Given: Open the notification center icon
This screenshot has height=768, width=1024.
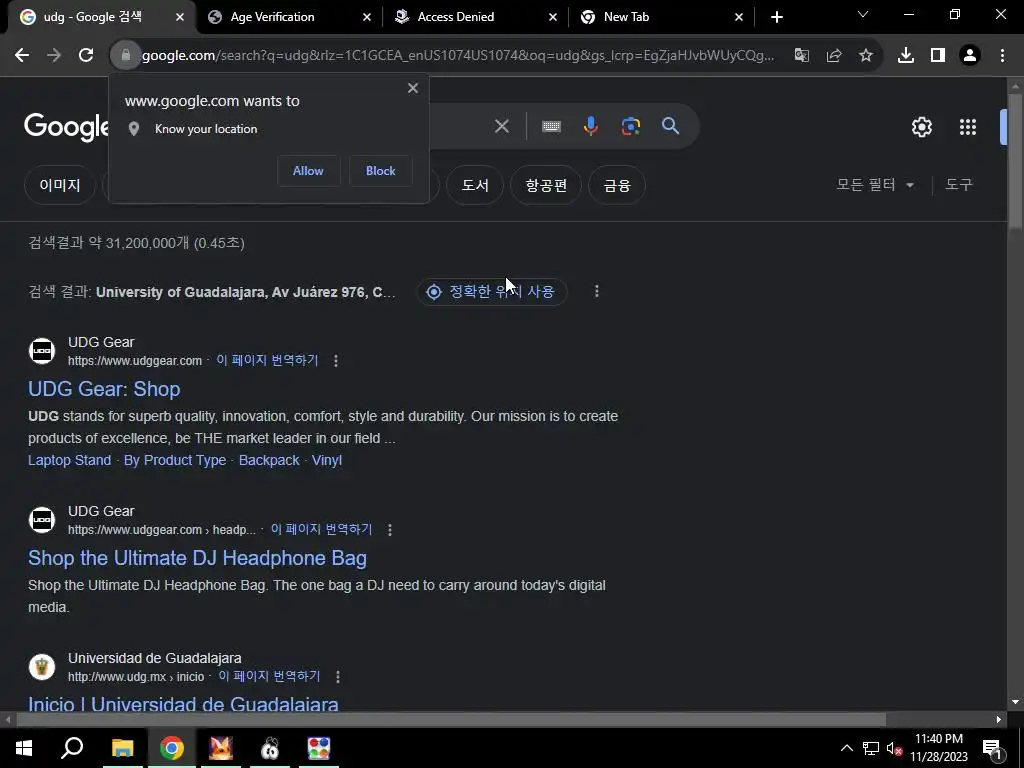Looking at the screenshot, I should 992,748.
